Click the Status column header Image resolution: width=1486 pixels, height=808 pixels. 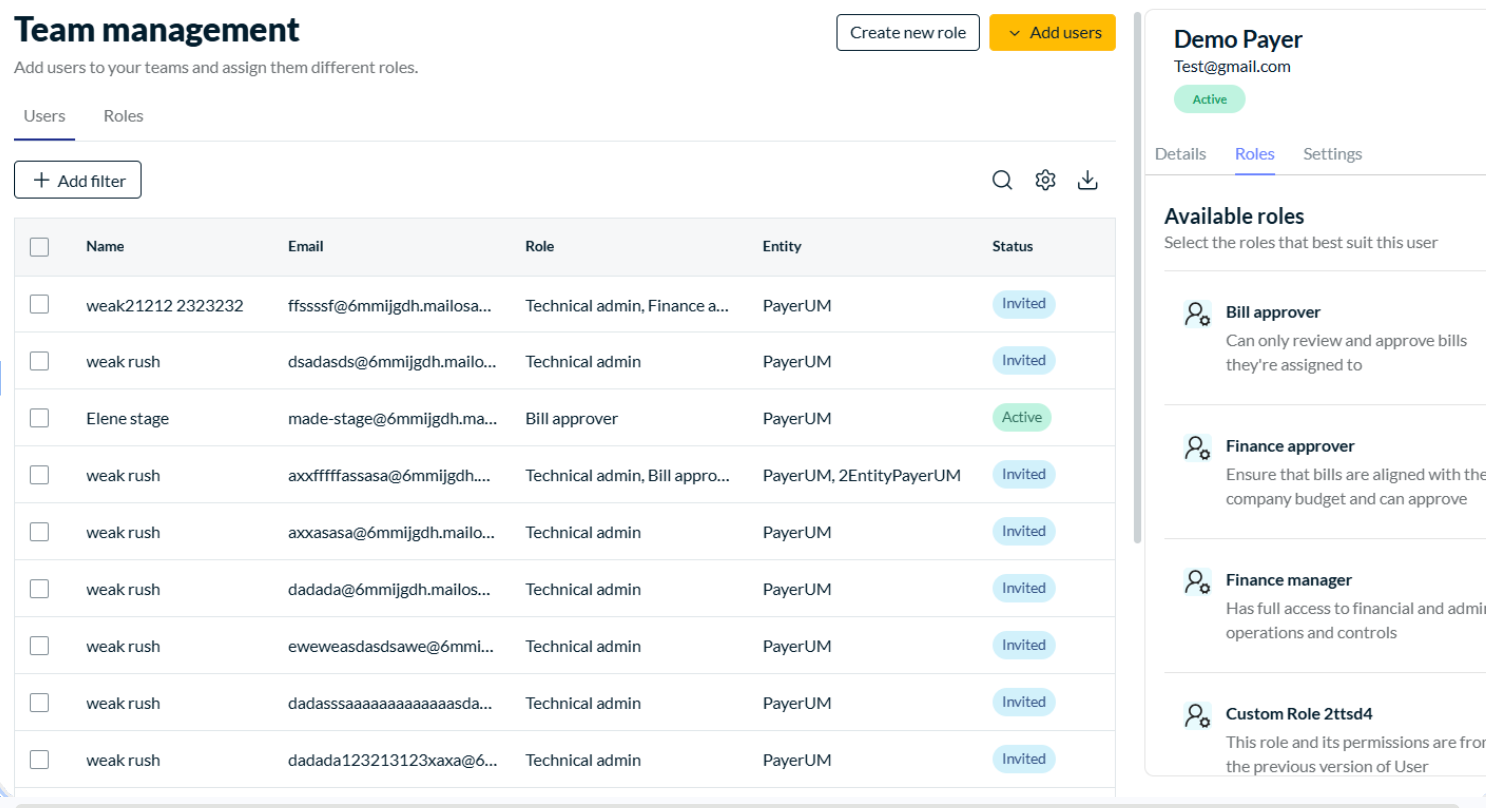(1012, 246)
